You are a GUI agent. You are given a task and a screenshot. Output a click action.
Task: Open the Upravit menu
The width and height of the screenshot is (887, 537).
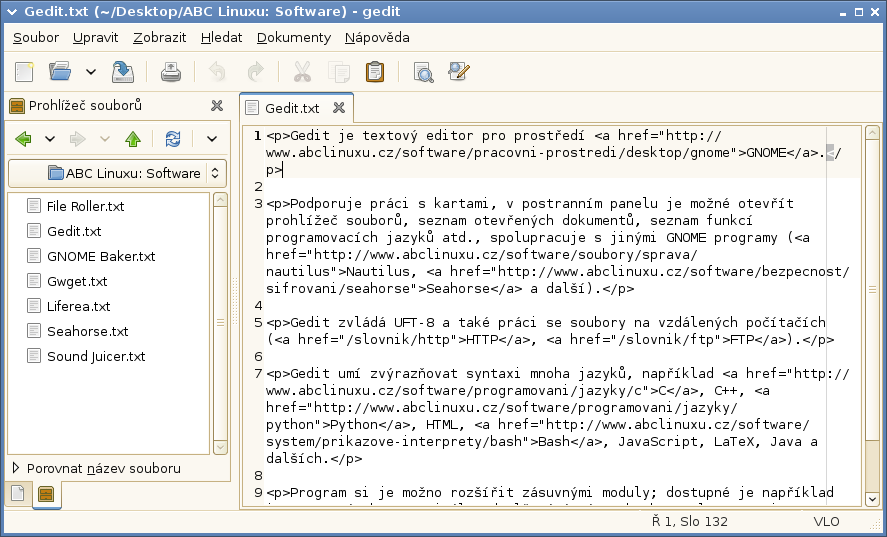pyautogui.click(x=96, y=37)
